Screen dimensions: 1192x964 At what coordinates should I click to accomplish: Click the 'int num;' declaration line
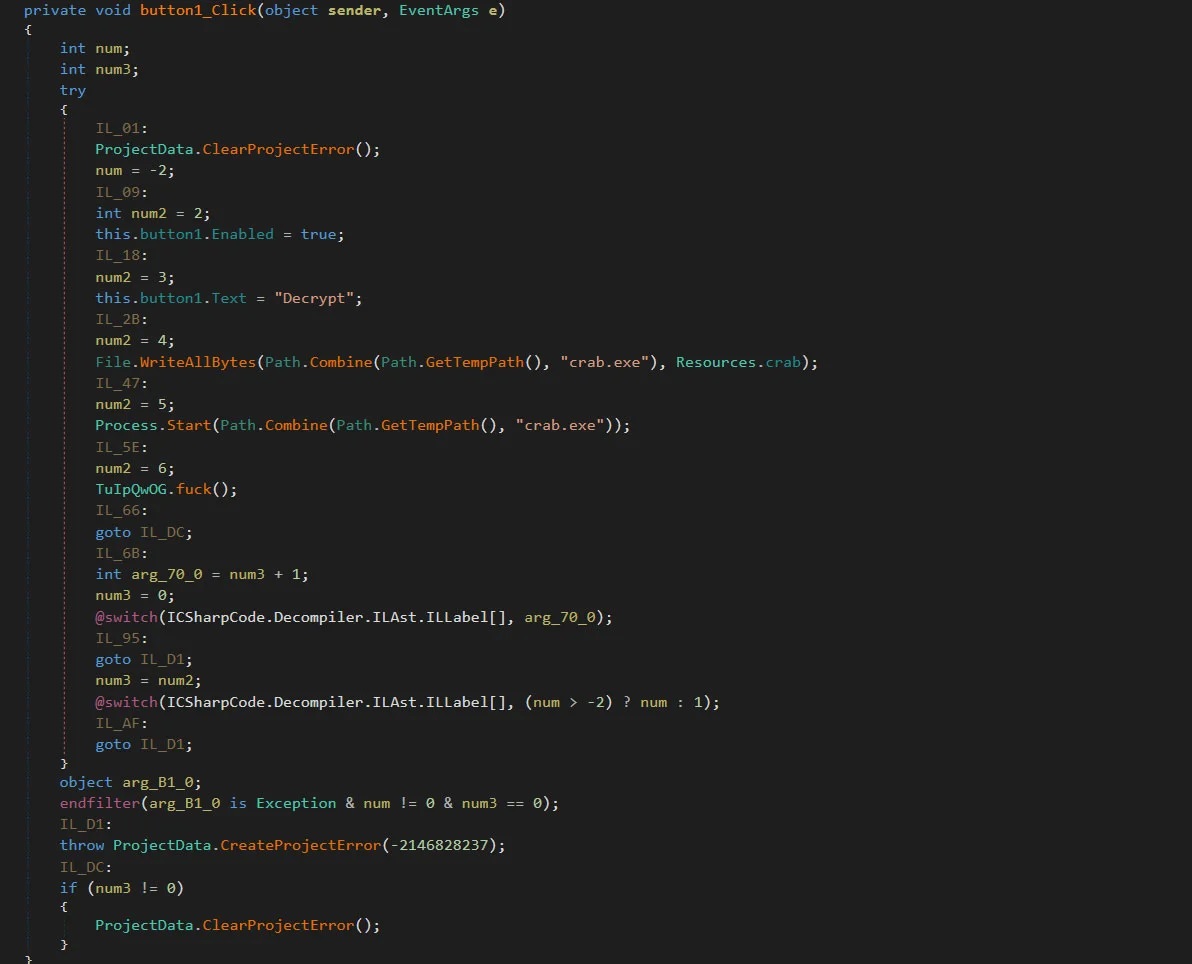point(95,49)
